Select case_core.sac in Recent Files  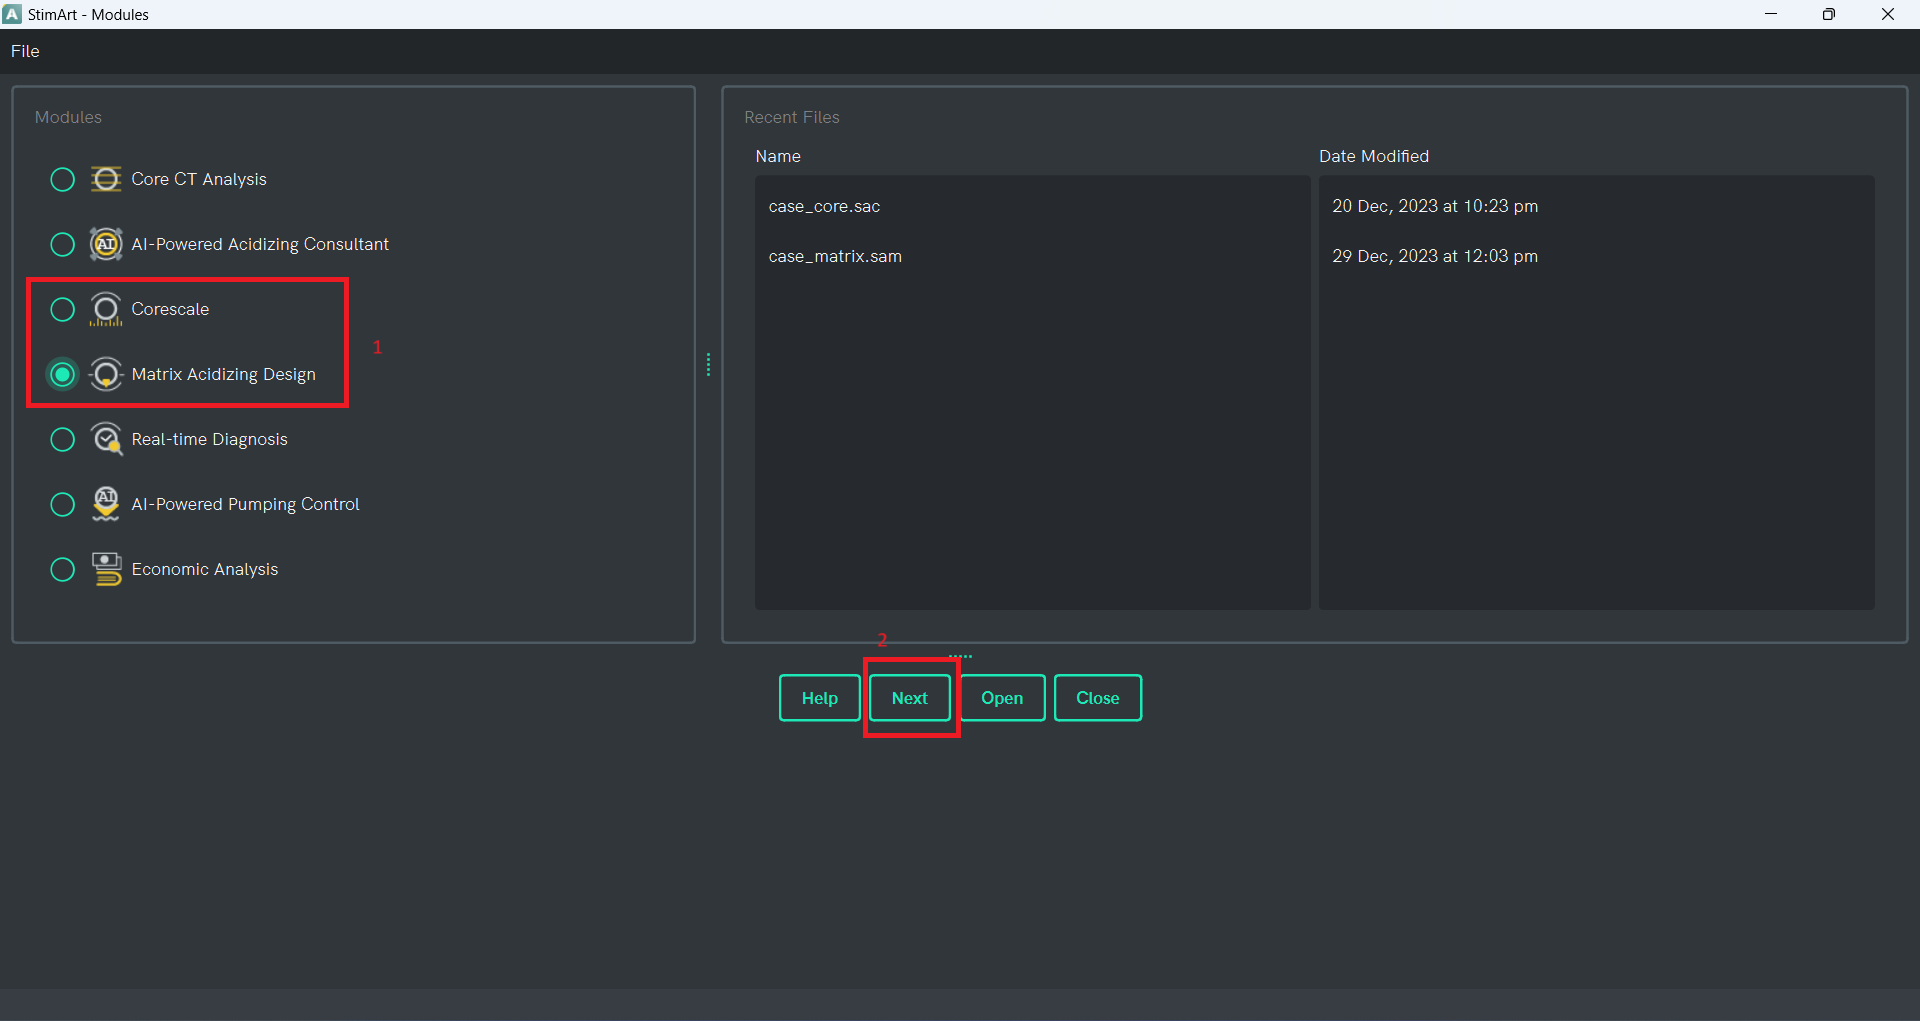point(824,206)
